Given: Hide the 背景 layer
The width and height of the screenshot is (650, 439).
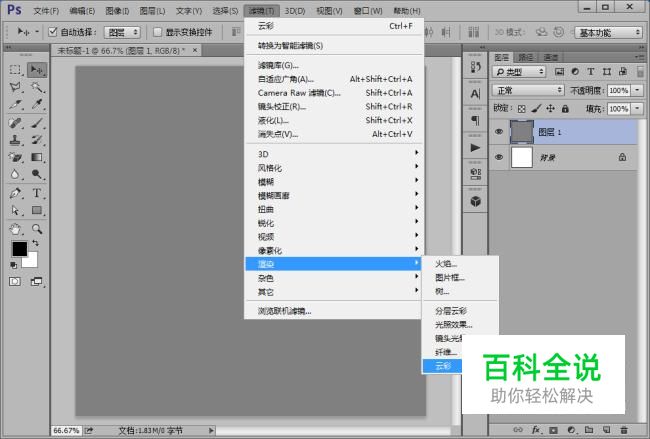Looking at the screenshot, I should click(x=499, y=157).
